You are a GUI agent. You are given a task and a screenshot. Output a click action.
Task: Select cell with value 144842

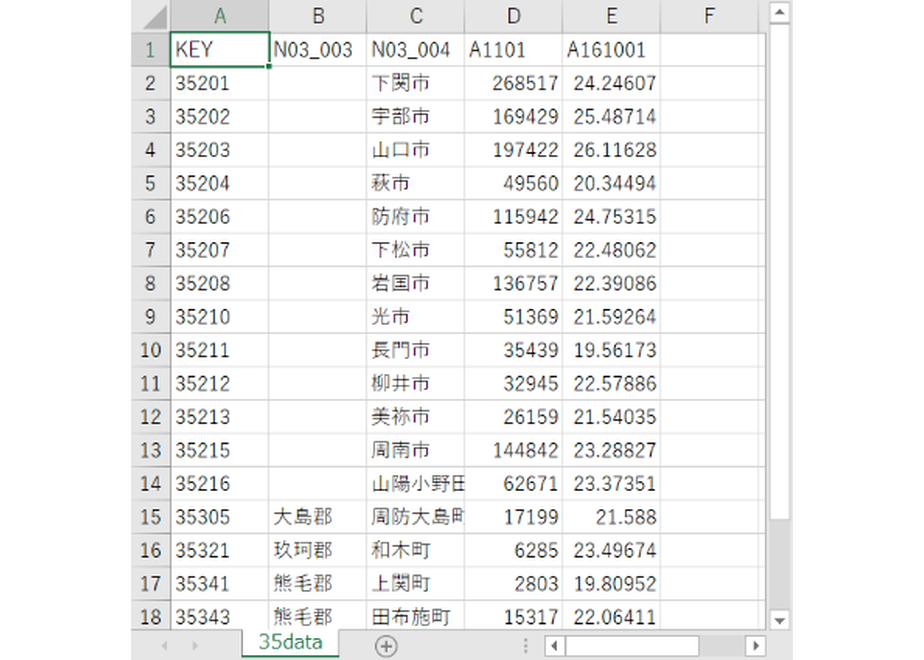coord(513,450)
